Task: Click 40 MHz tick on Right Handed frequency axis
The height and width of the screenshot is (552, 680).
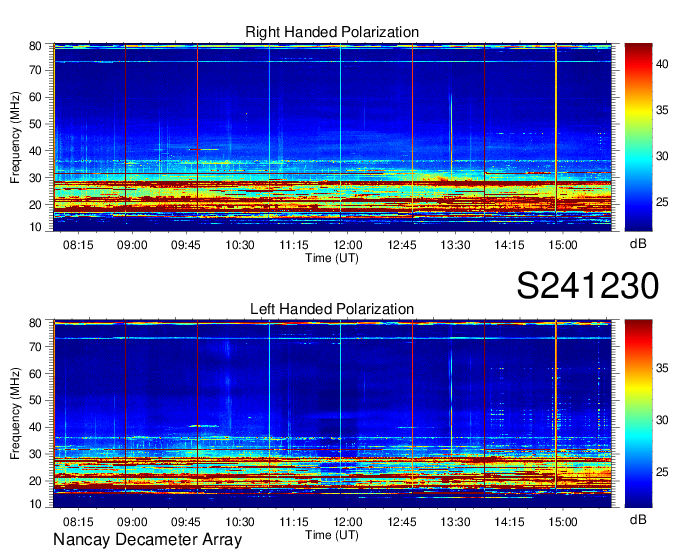Action: [x=36, y=151]
